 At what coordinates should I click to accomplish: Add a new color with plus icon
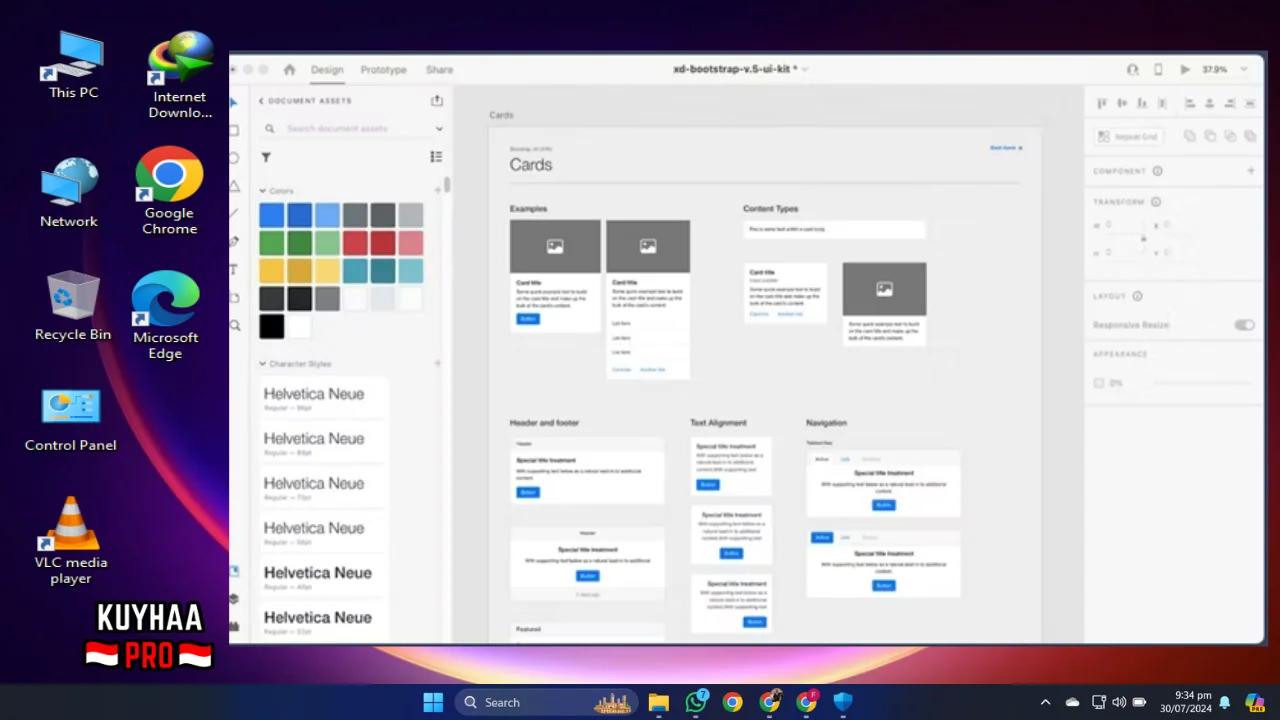437,191
